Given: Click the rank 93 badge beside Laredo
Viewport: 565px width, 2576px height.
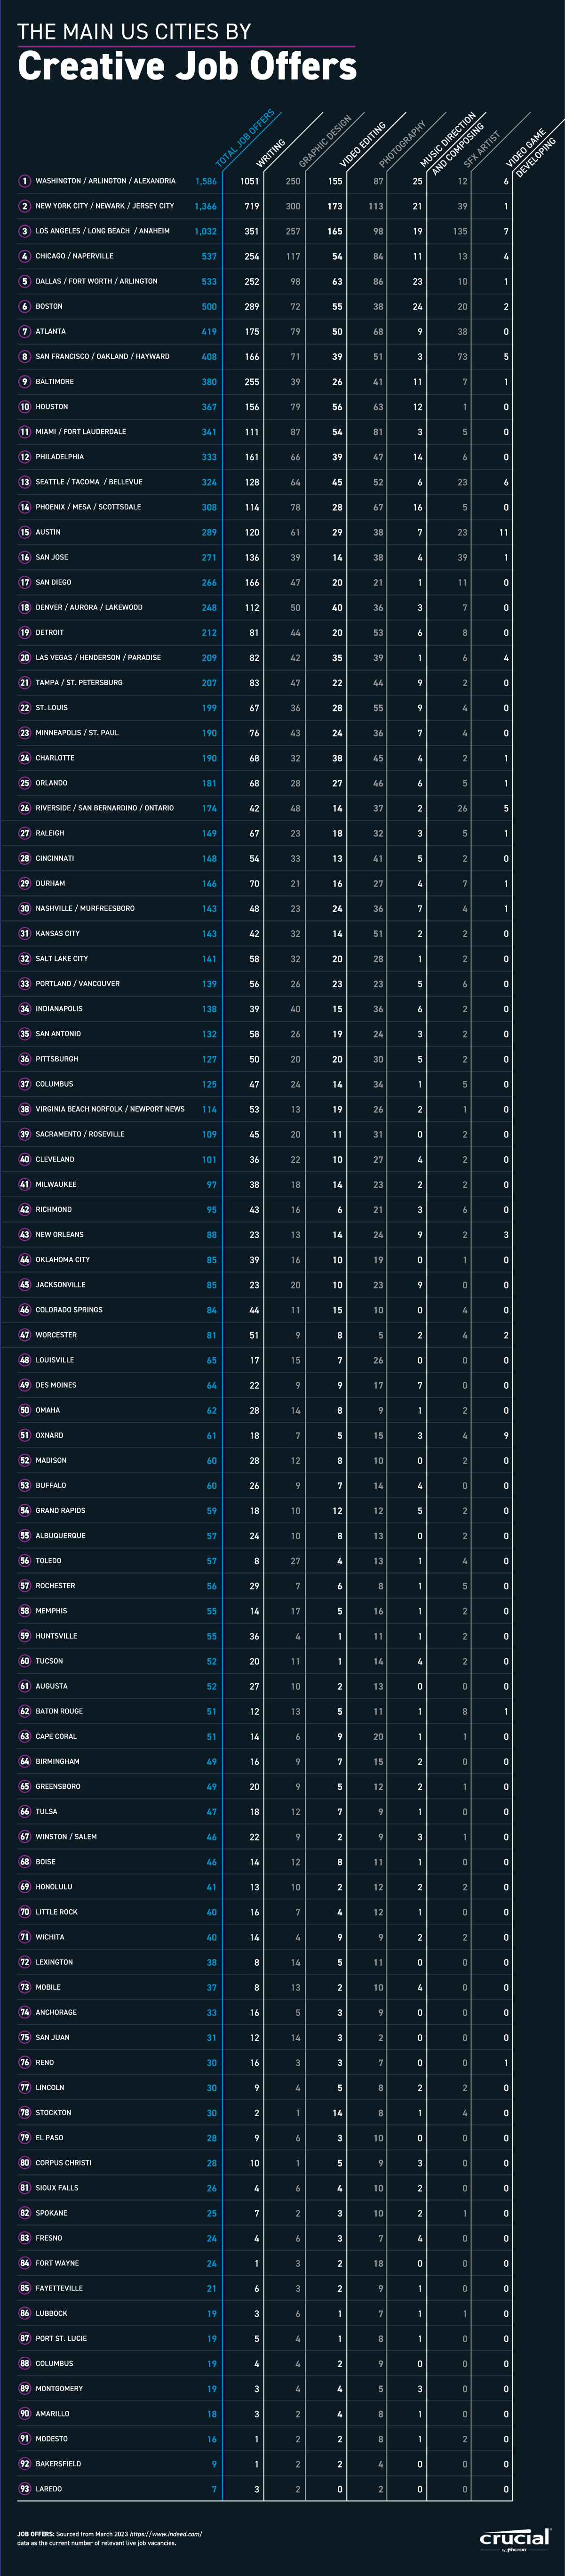Looking at the screenshot, I should (x=24, y=2489).
